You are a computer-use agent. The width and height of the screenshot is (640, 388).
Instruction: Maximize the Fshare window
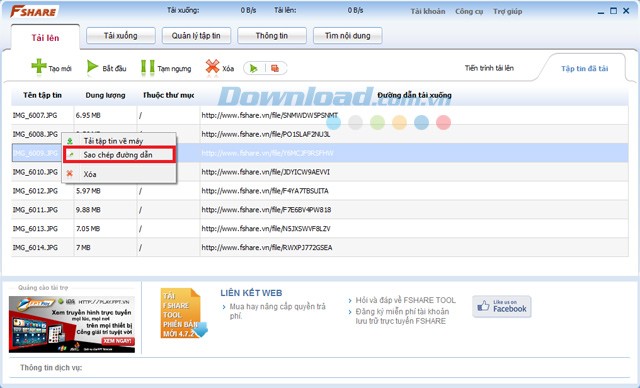(x=613, y=11)
